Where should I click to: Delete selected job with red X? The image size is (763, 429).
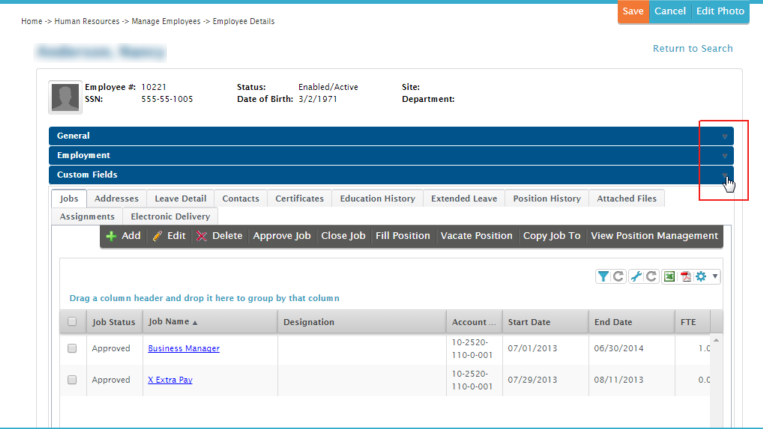pyautogui.click(x=219, y=236)
